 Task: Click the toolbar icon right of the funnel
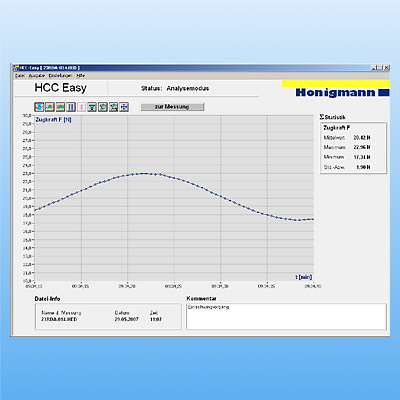coord(103,107)
